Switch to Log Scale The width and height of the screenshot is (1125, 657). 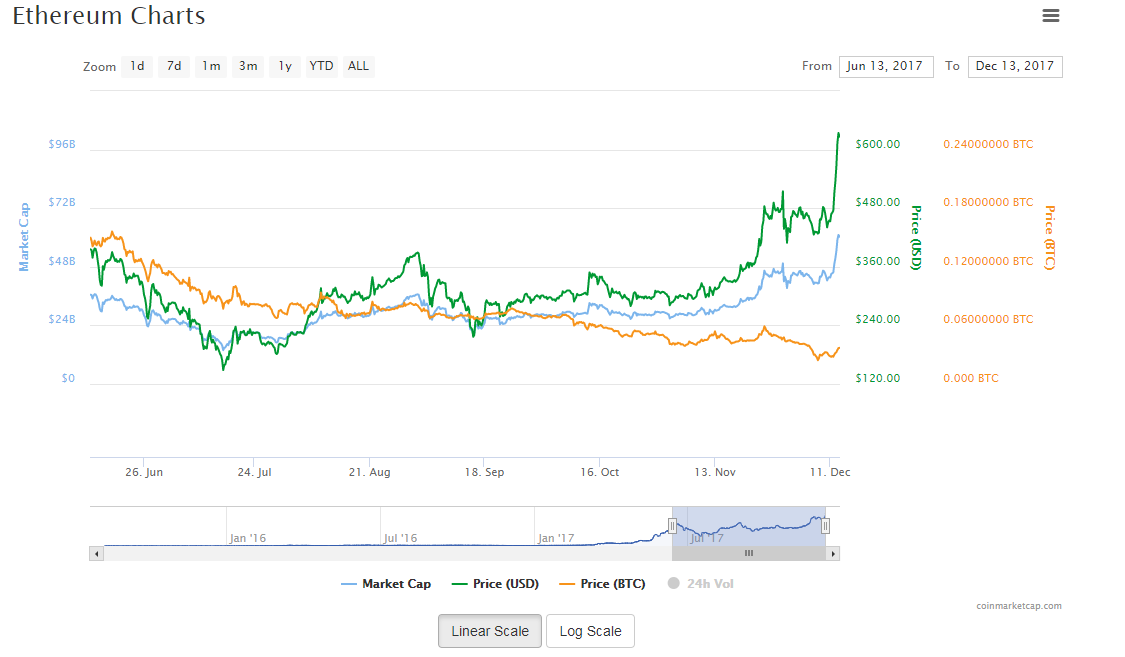point(590,631)
